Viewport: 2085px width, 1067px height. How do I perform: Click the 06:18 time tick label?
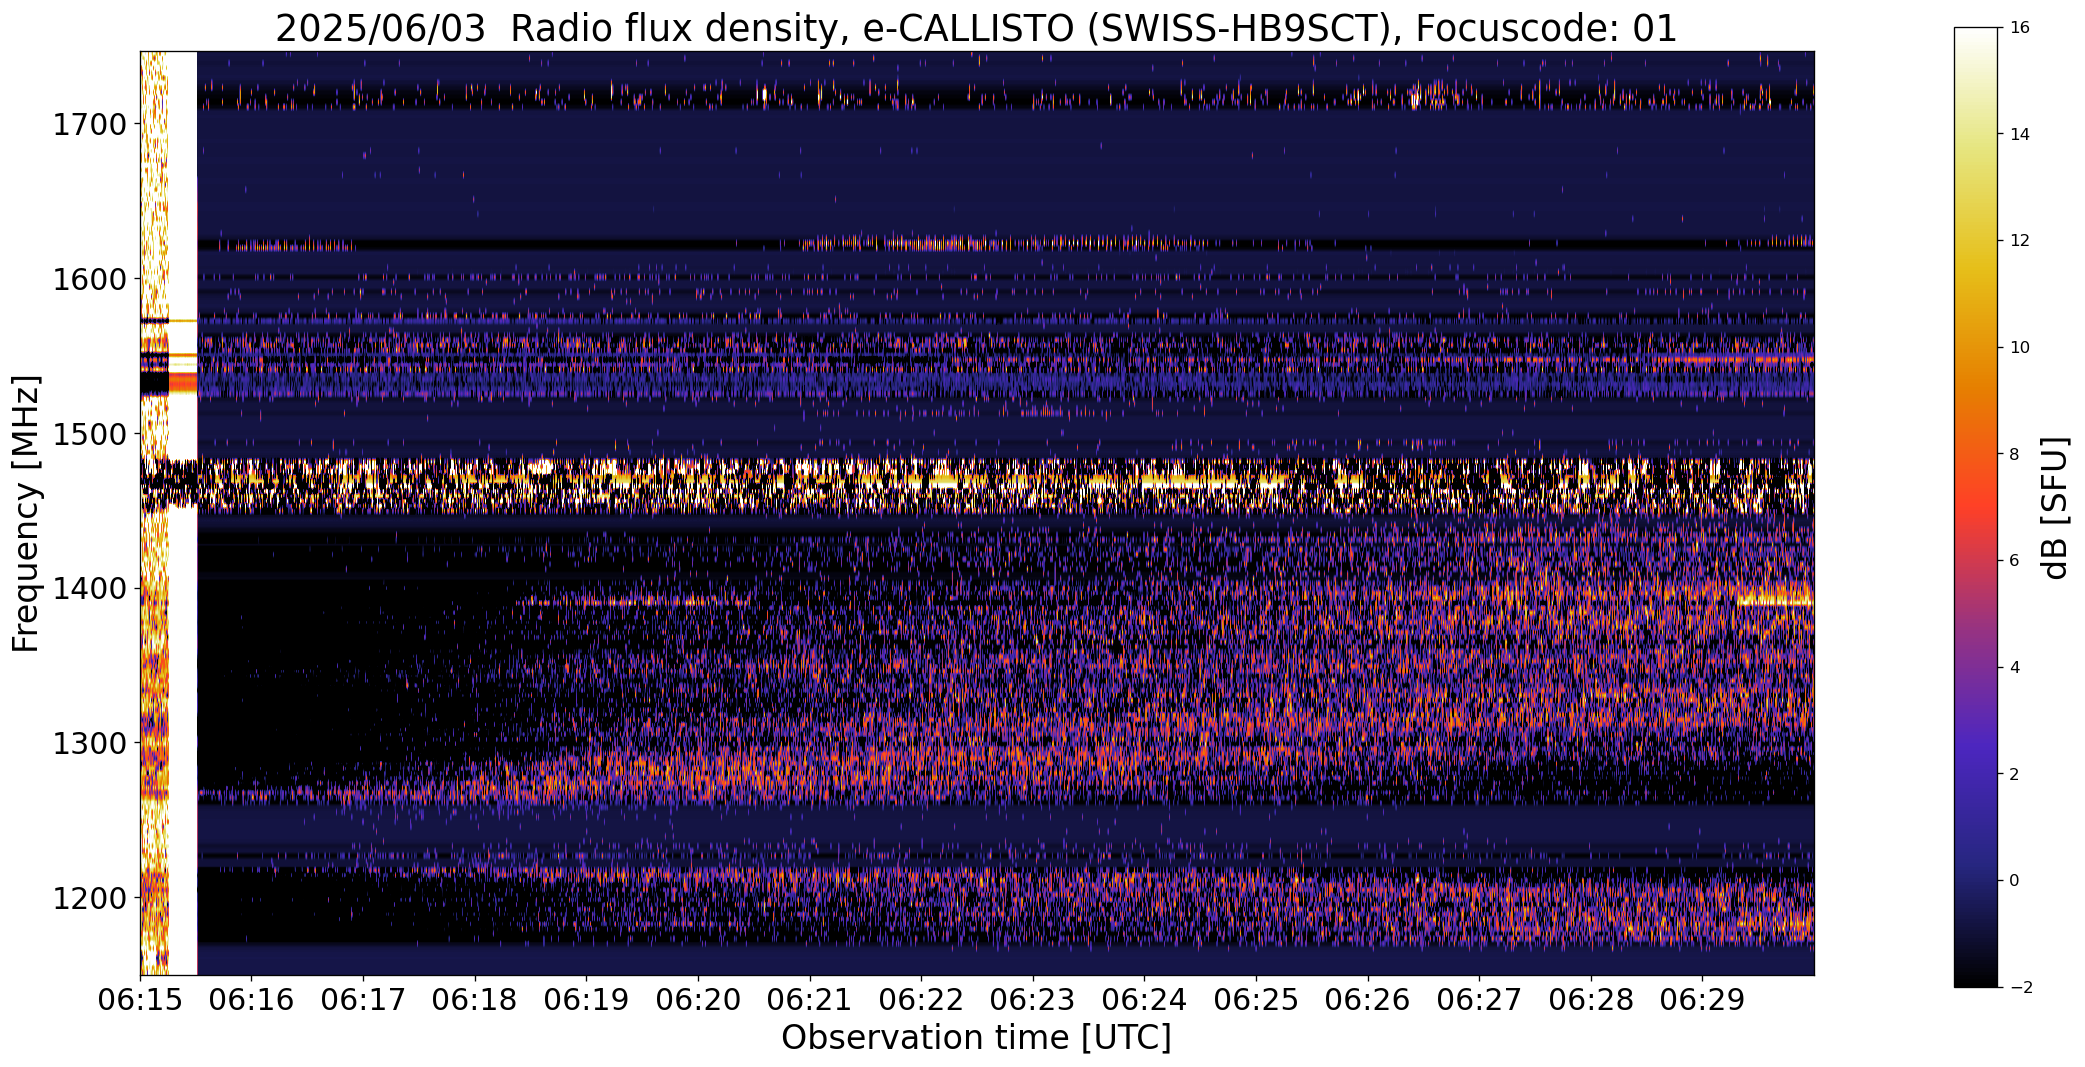click(475, 1000)
